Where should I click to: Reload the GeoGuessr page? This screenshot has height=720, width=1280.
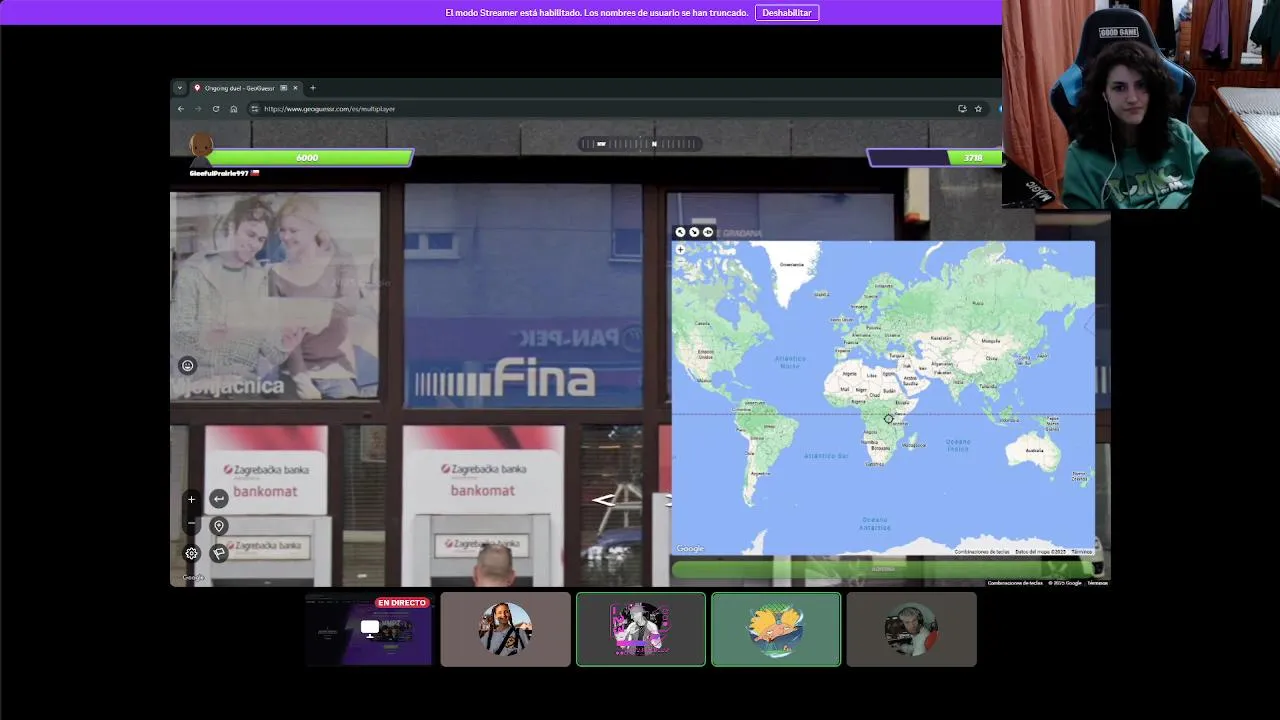click(216, 108)
